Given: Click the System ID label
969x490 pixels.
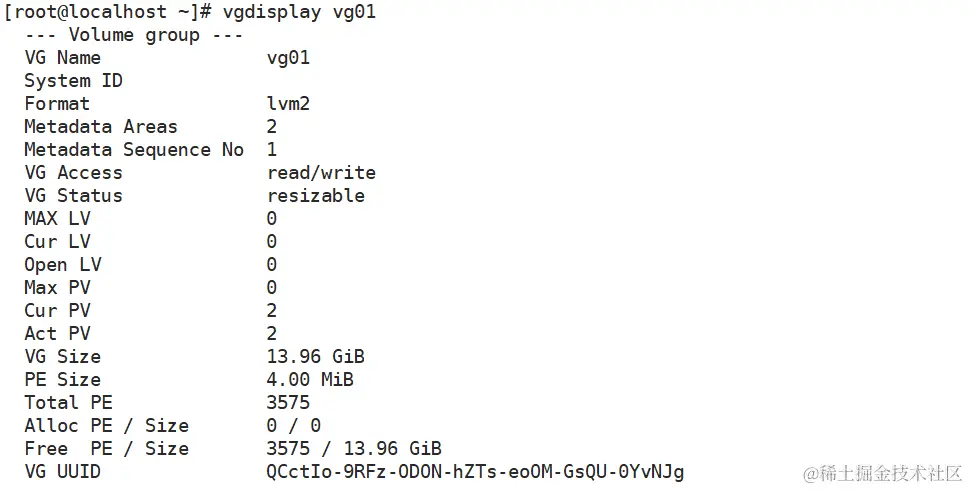Looking at the screenshot, I should pyautogui.click(x=73, y=81).
